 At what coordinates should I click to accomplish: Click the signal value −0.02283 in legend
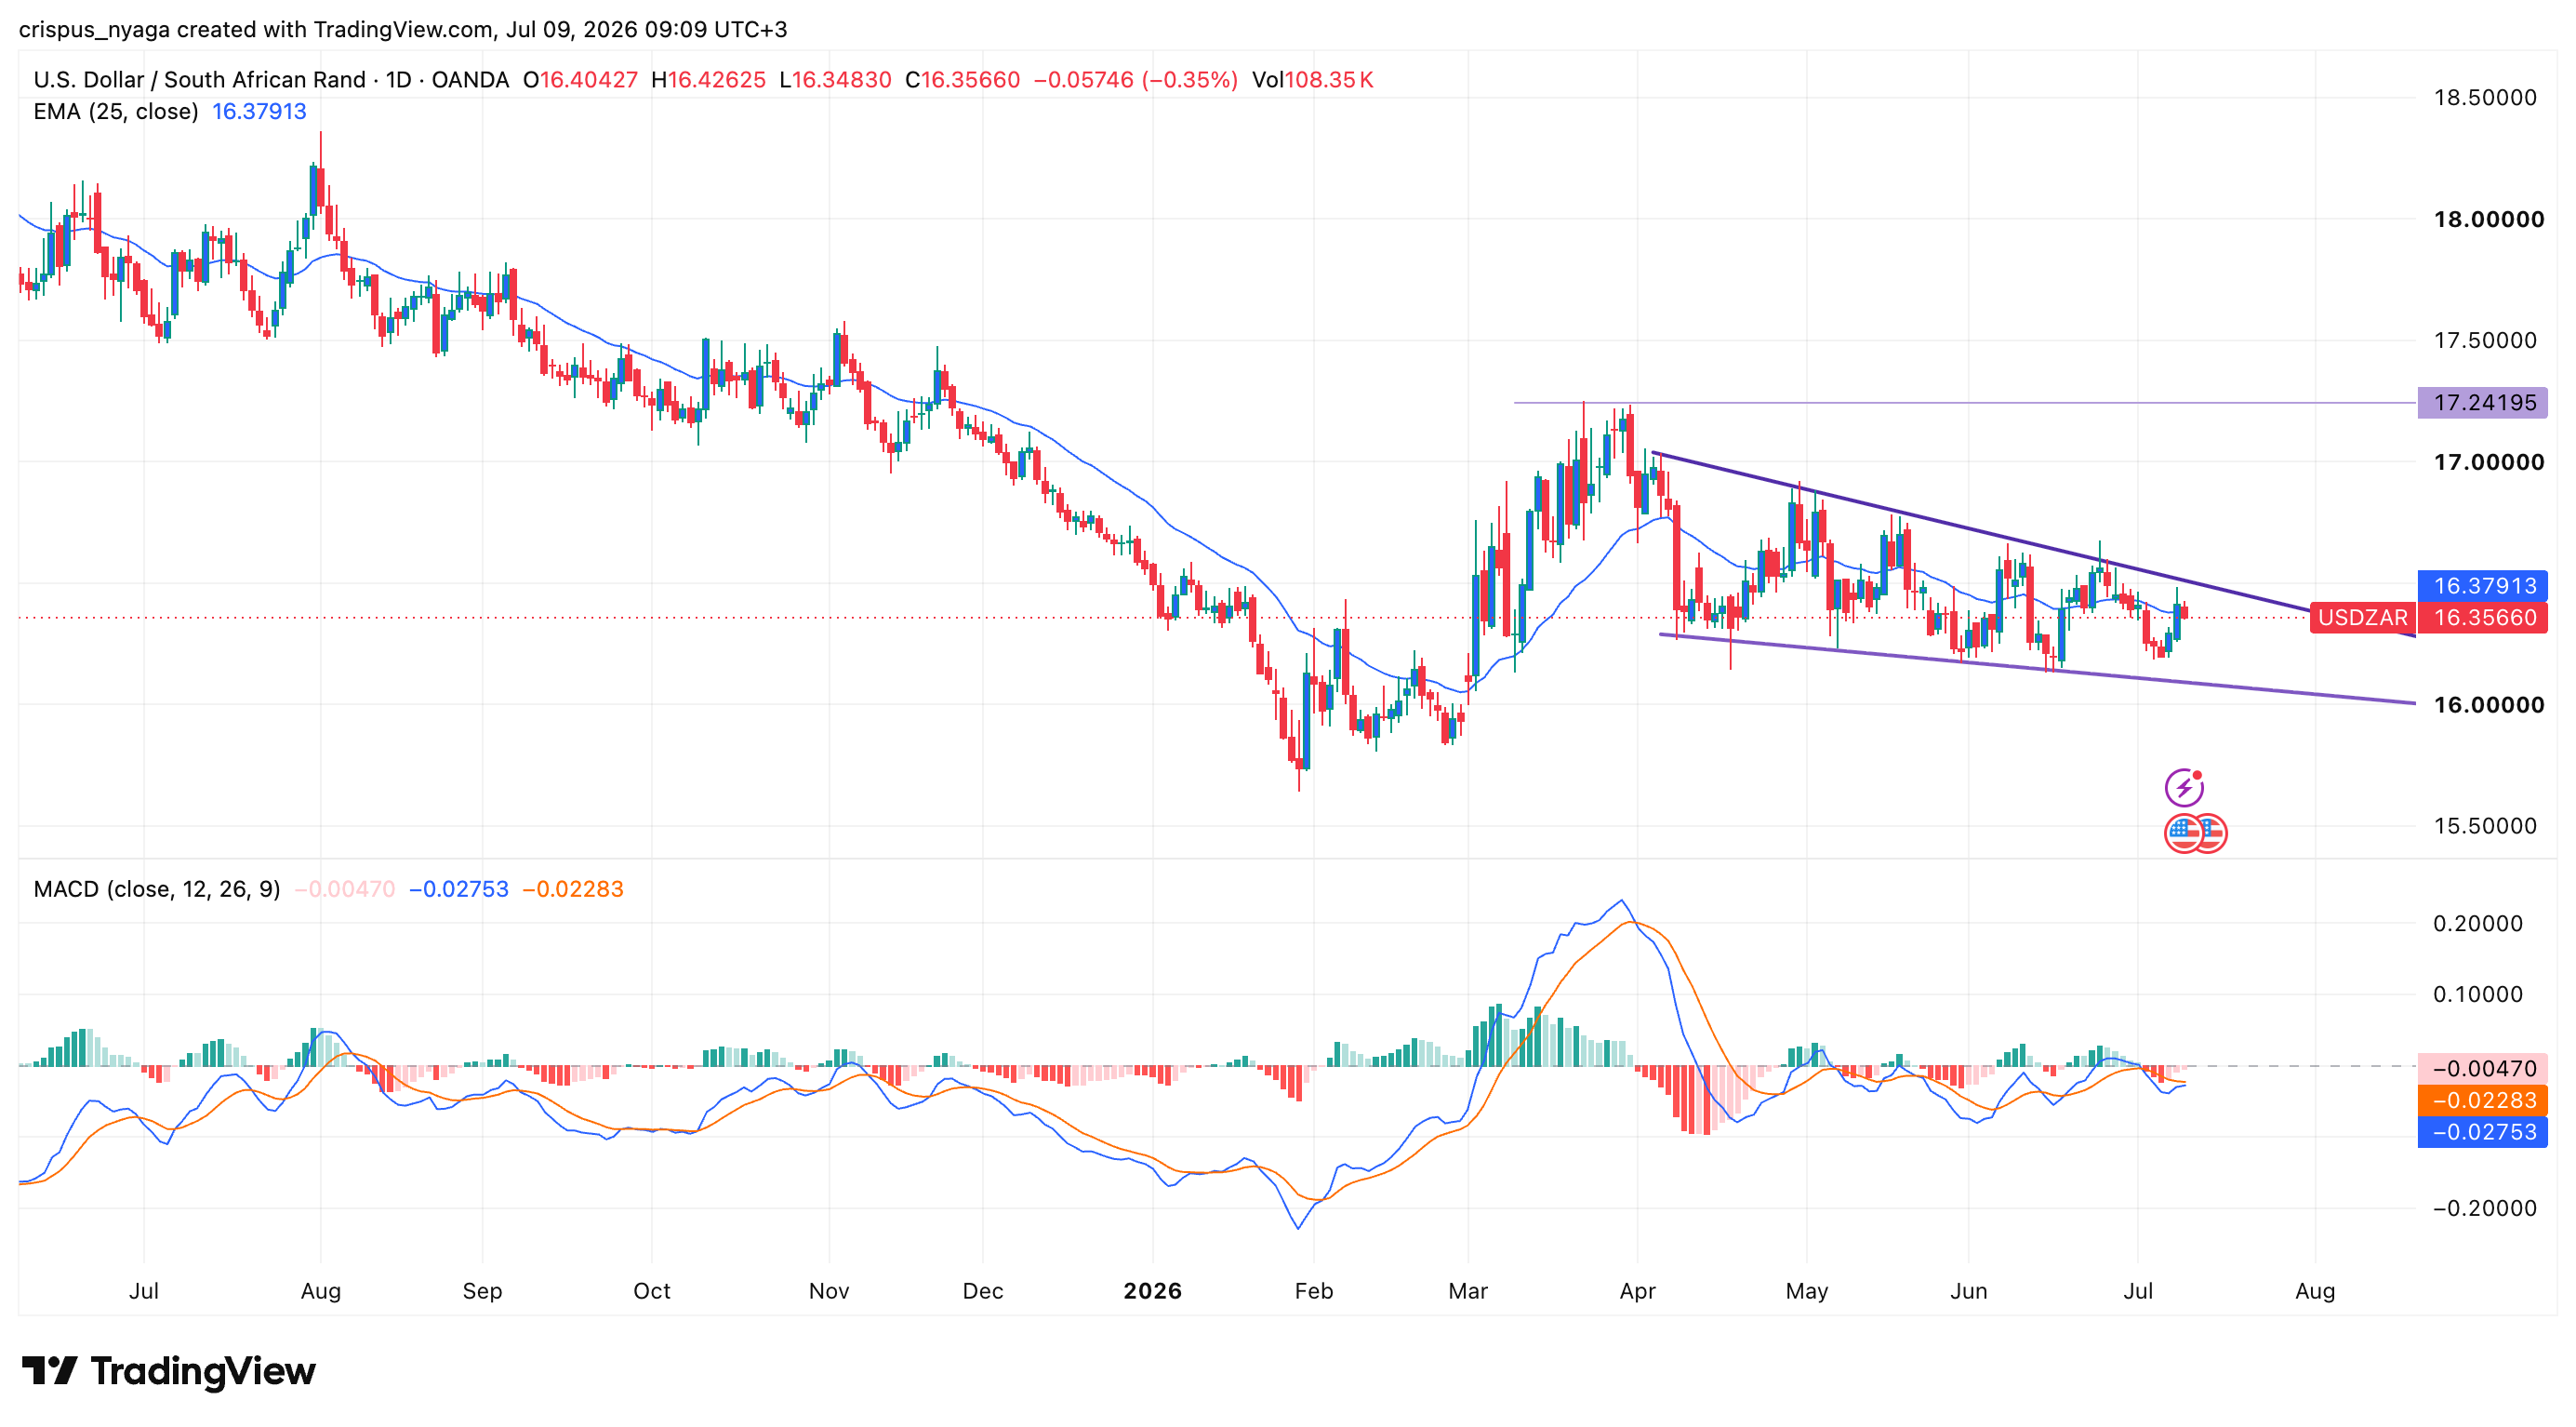[x=573, y=889]
